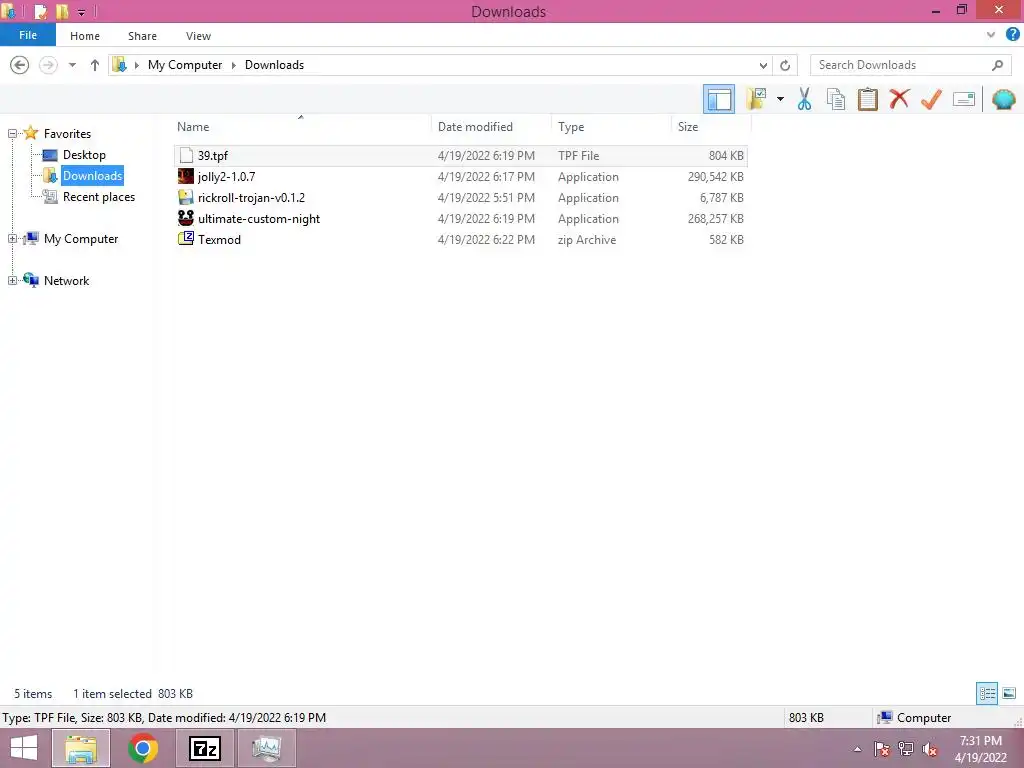Screen dimensions: 1024x768
Task: Expand the ribbon with the chevron
Action: click(x=991, y=35)
